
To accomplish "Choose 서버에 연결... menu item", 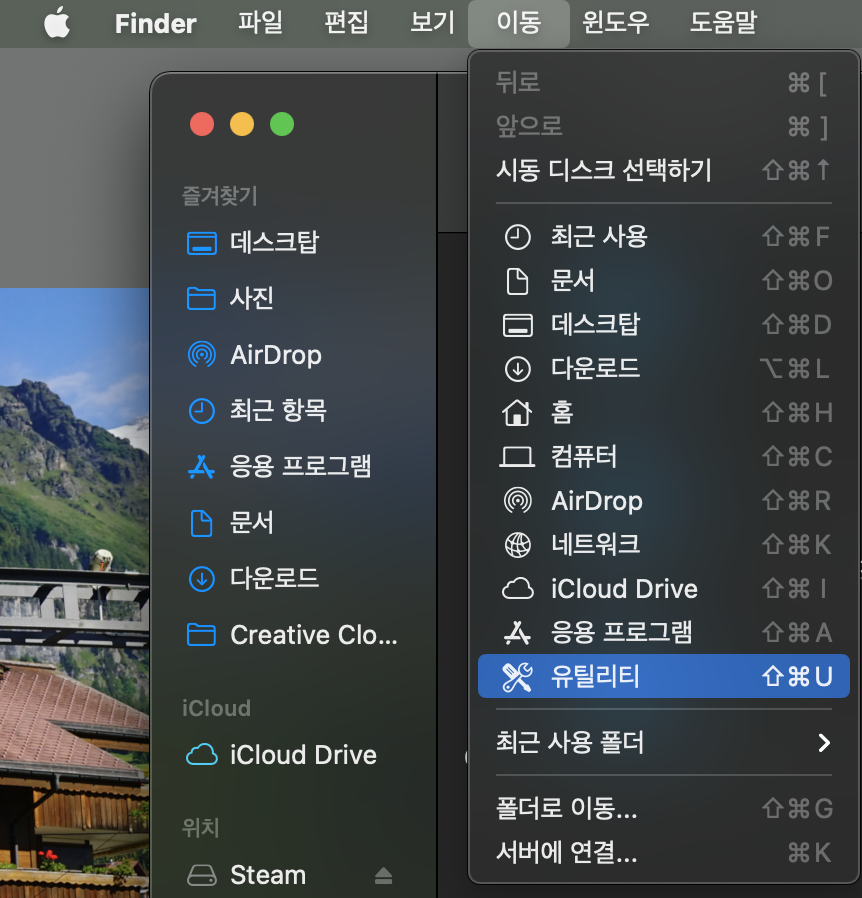I will point(663,853).
